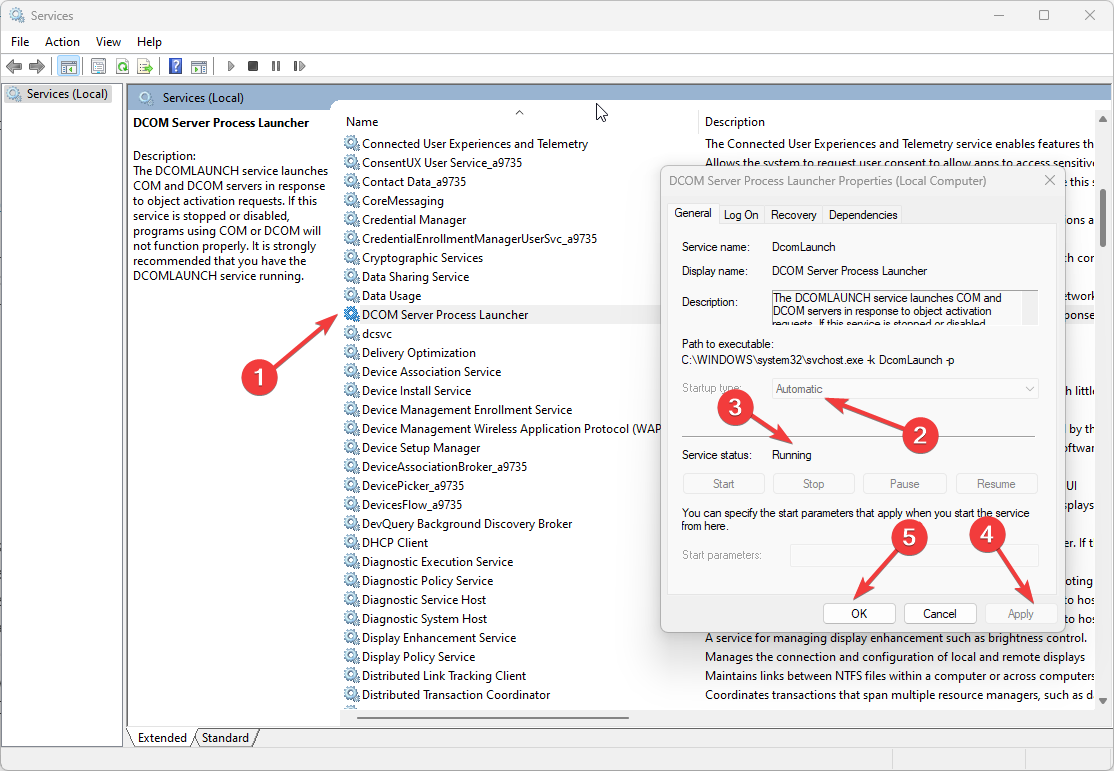Click the Start button in service status
This screenshot has width=1114, height=771.
(x=723, y=484)
